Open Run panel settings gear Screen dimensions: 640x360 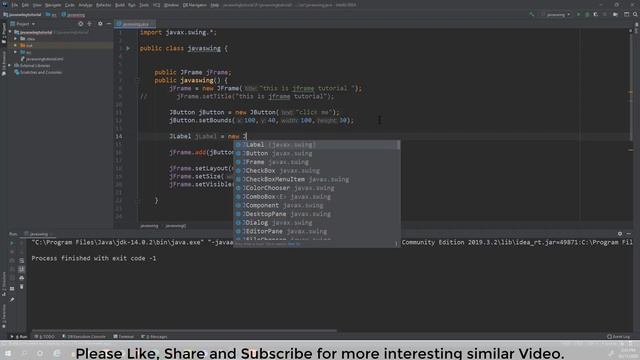coord(620,234)
